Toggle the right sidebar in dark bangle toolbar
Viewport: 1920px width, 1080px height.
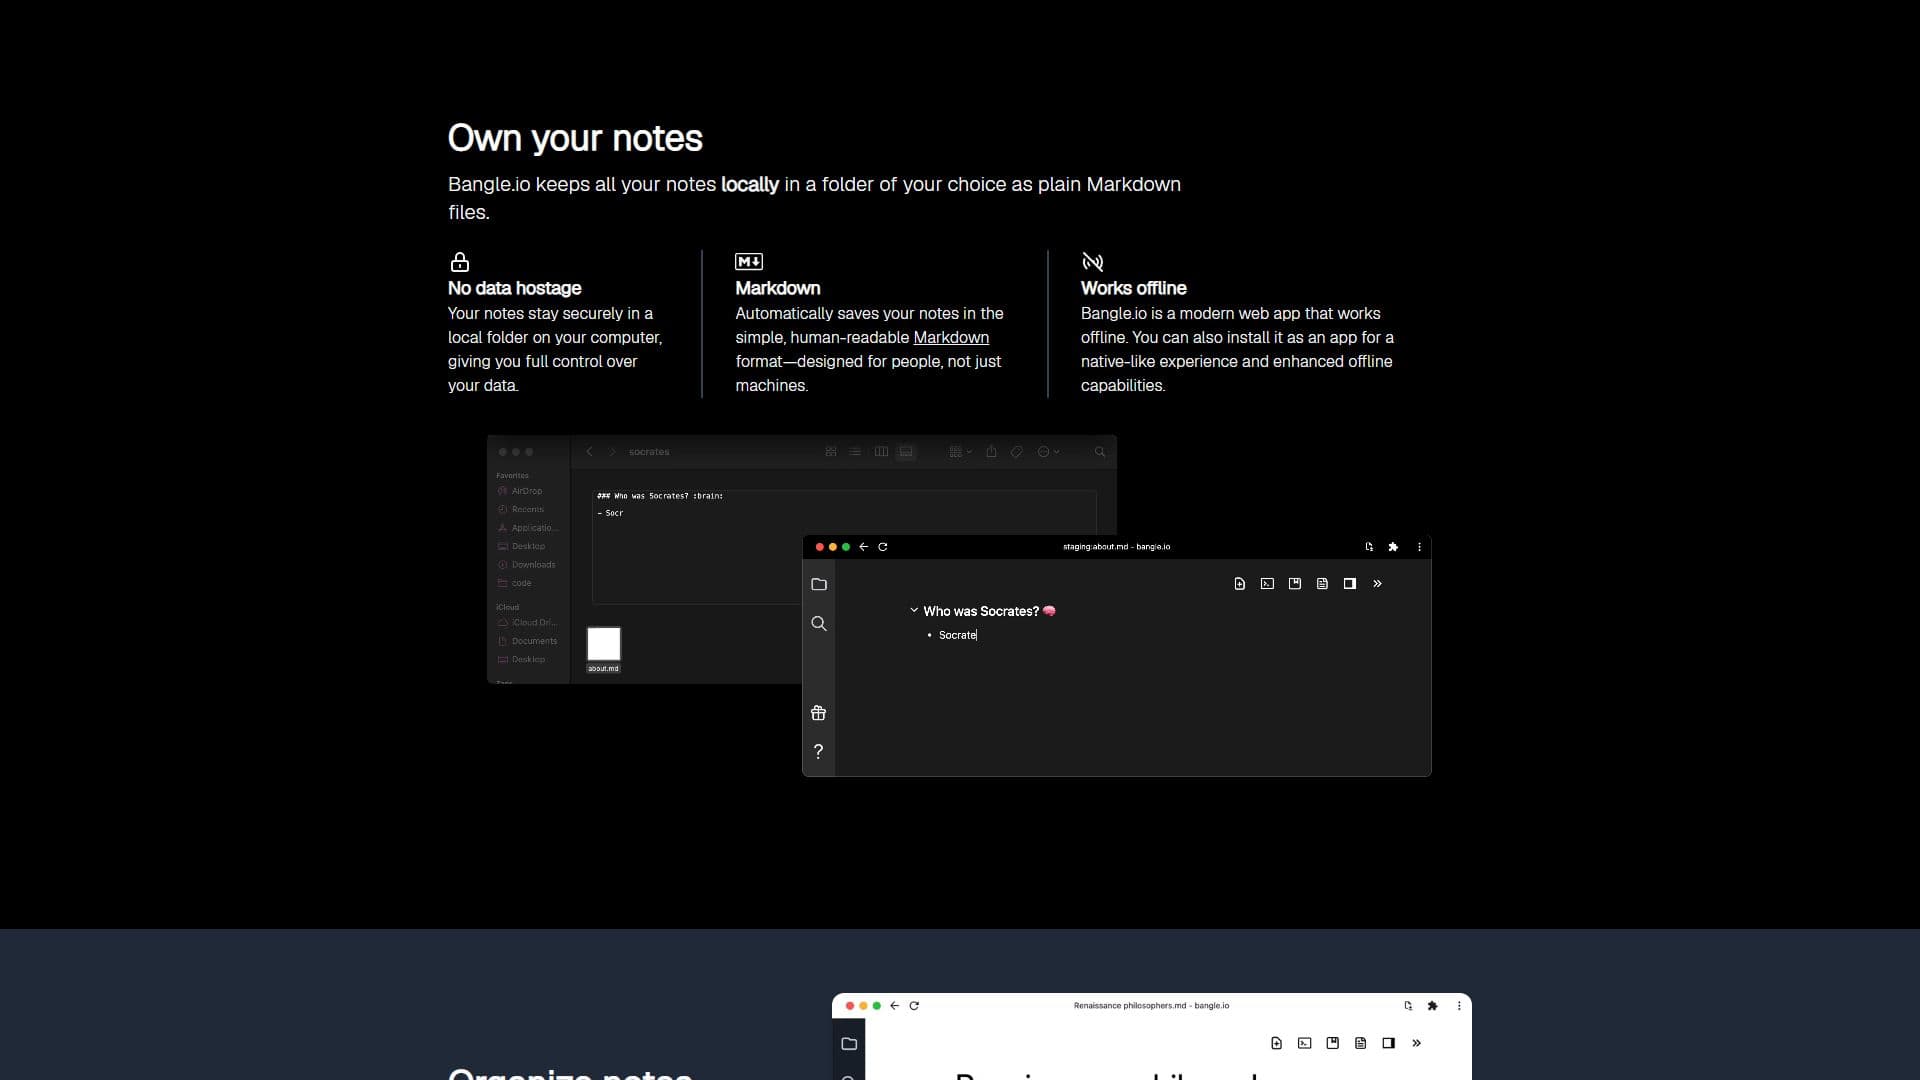click(1350, 584)
